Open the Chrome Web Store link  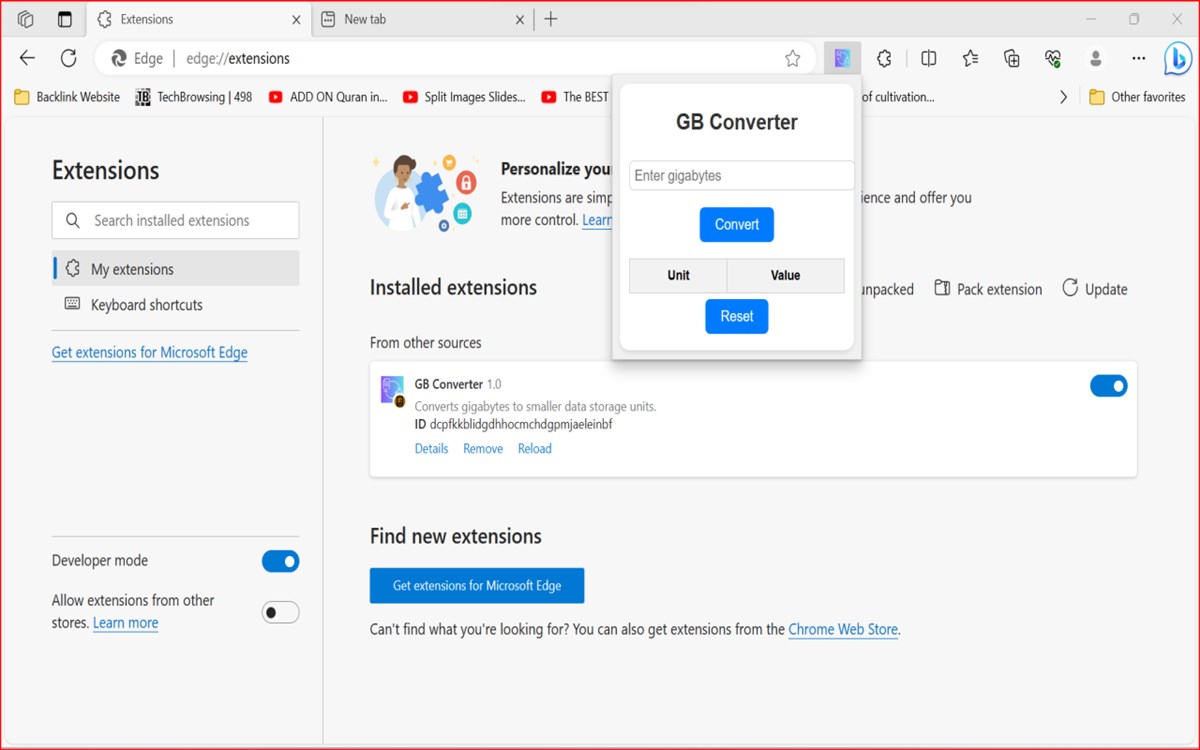click(843, 630)
